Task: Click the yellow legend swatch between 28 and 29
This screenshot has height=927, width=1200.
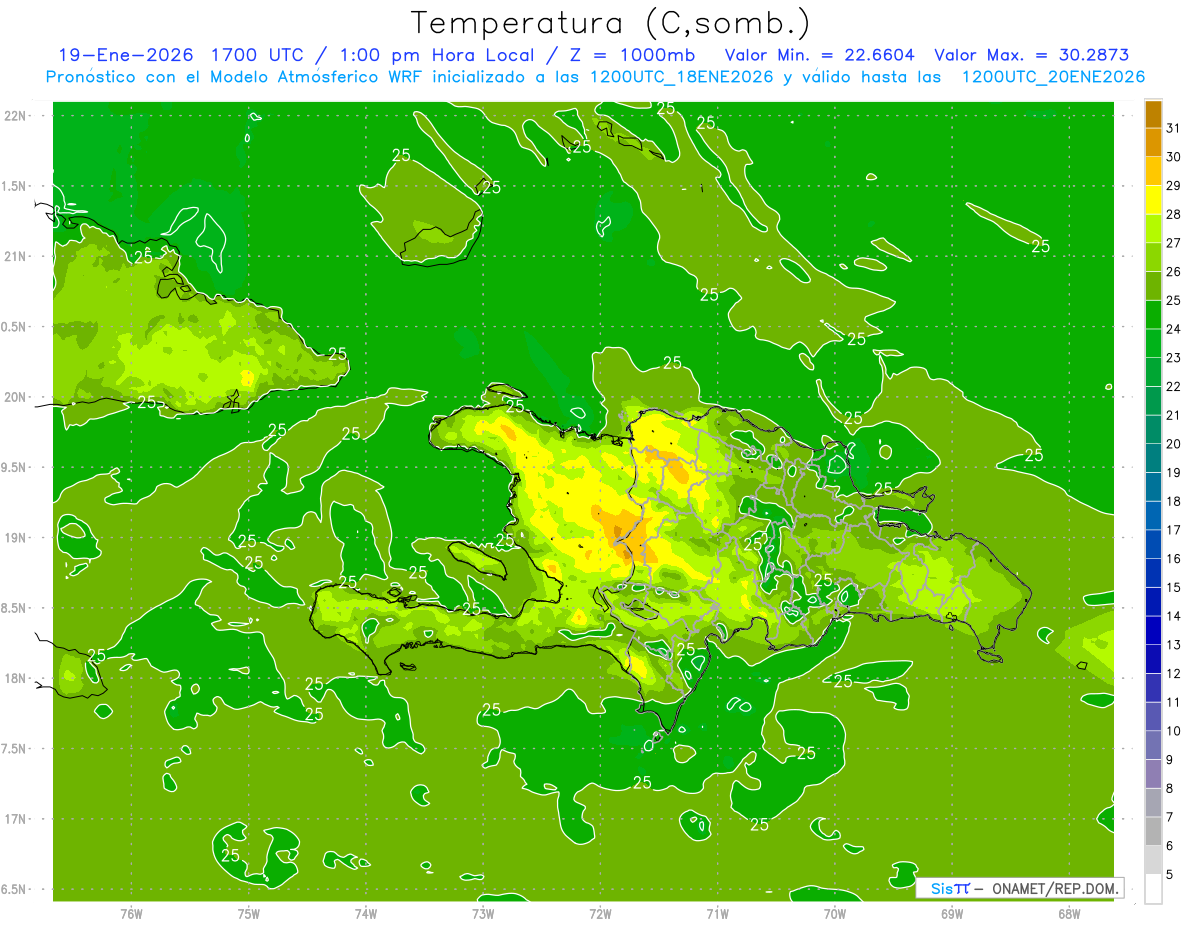Action: point(1153,201)
